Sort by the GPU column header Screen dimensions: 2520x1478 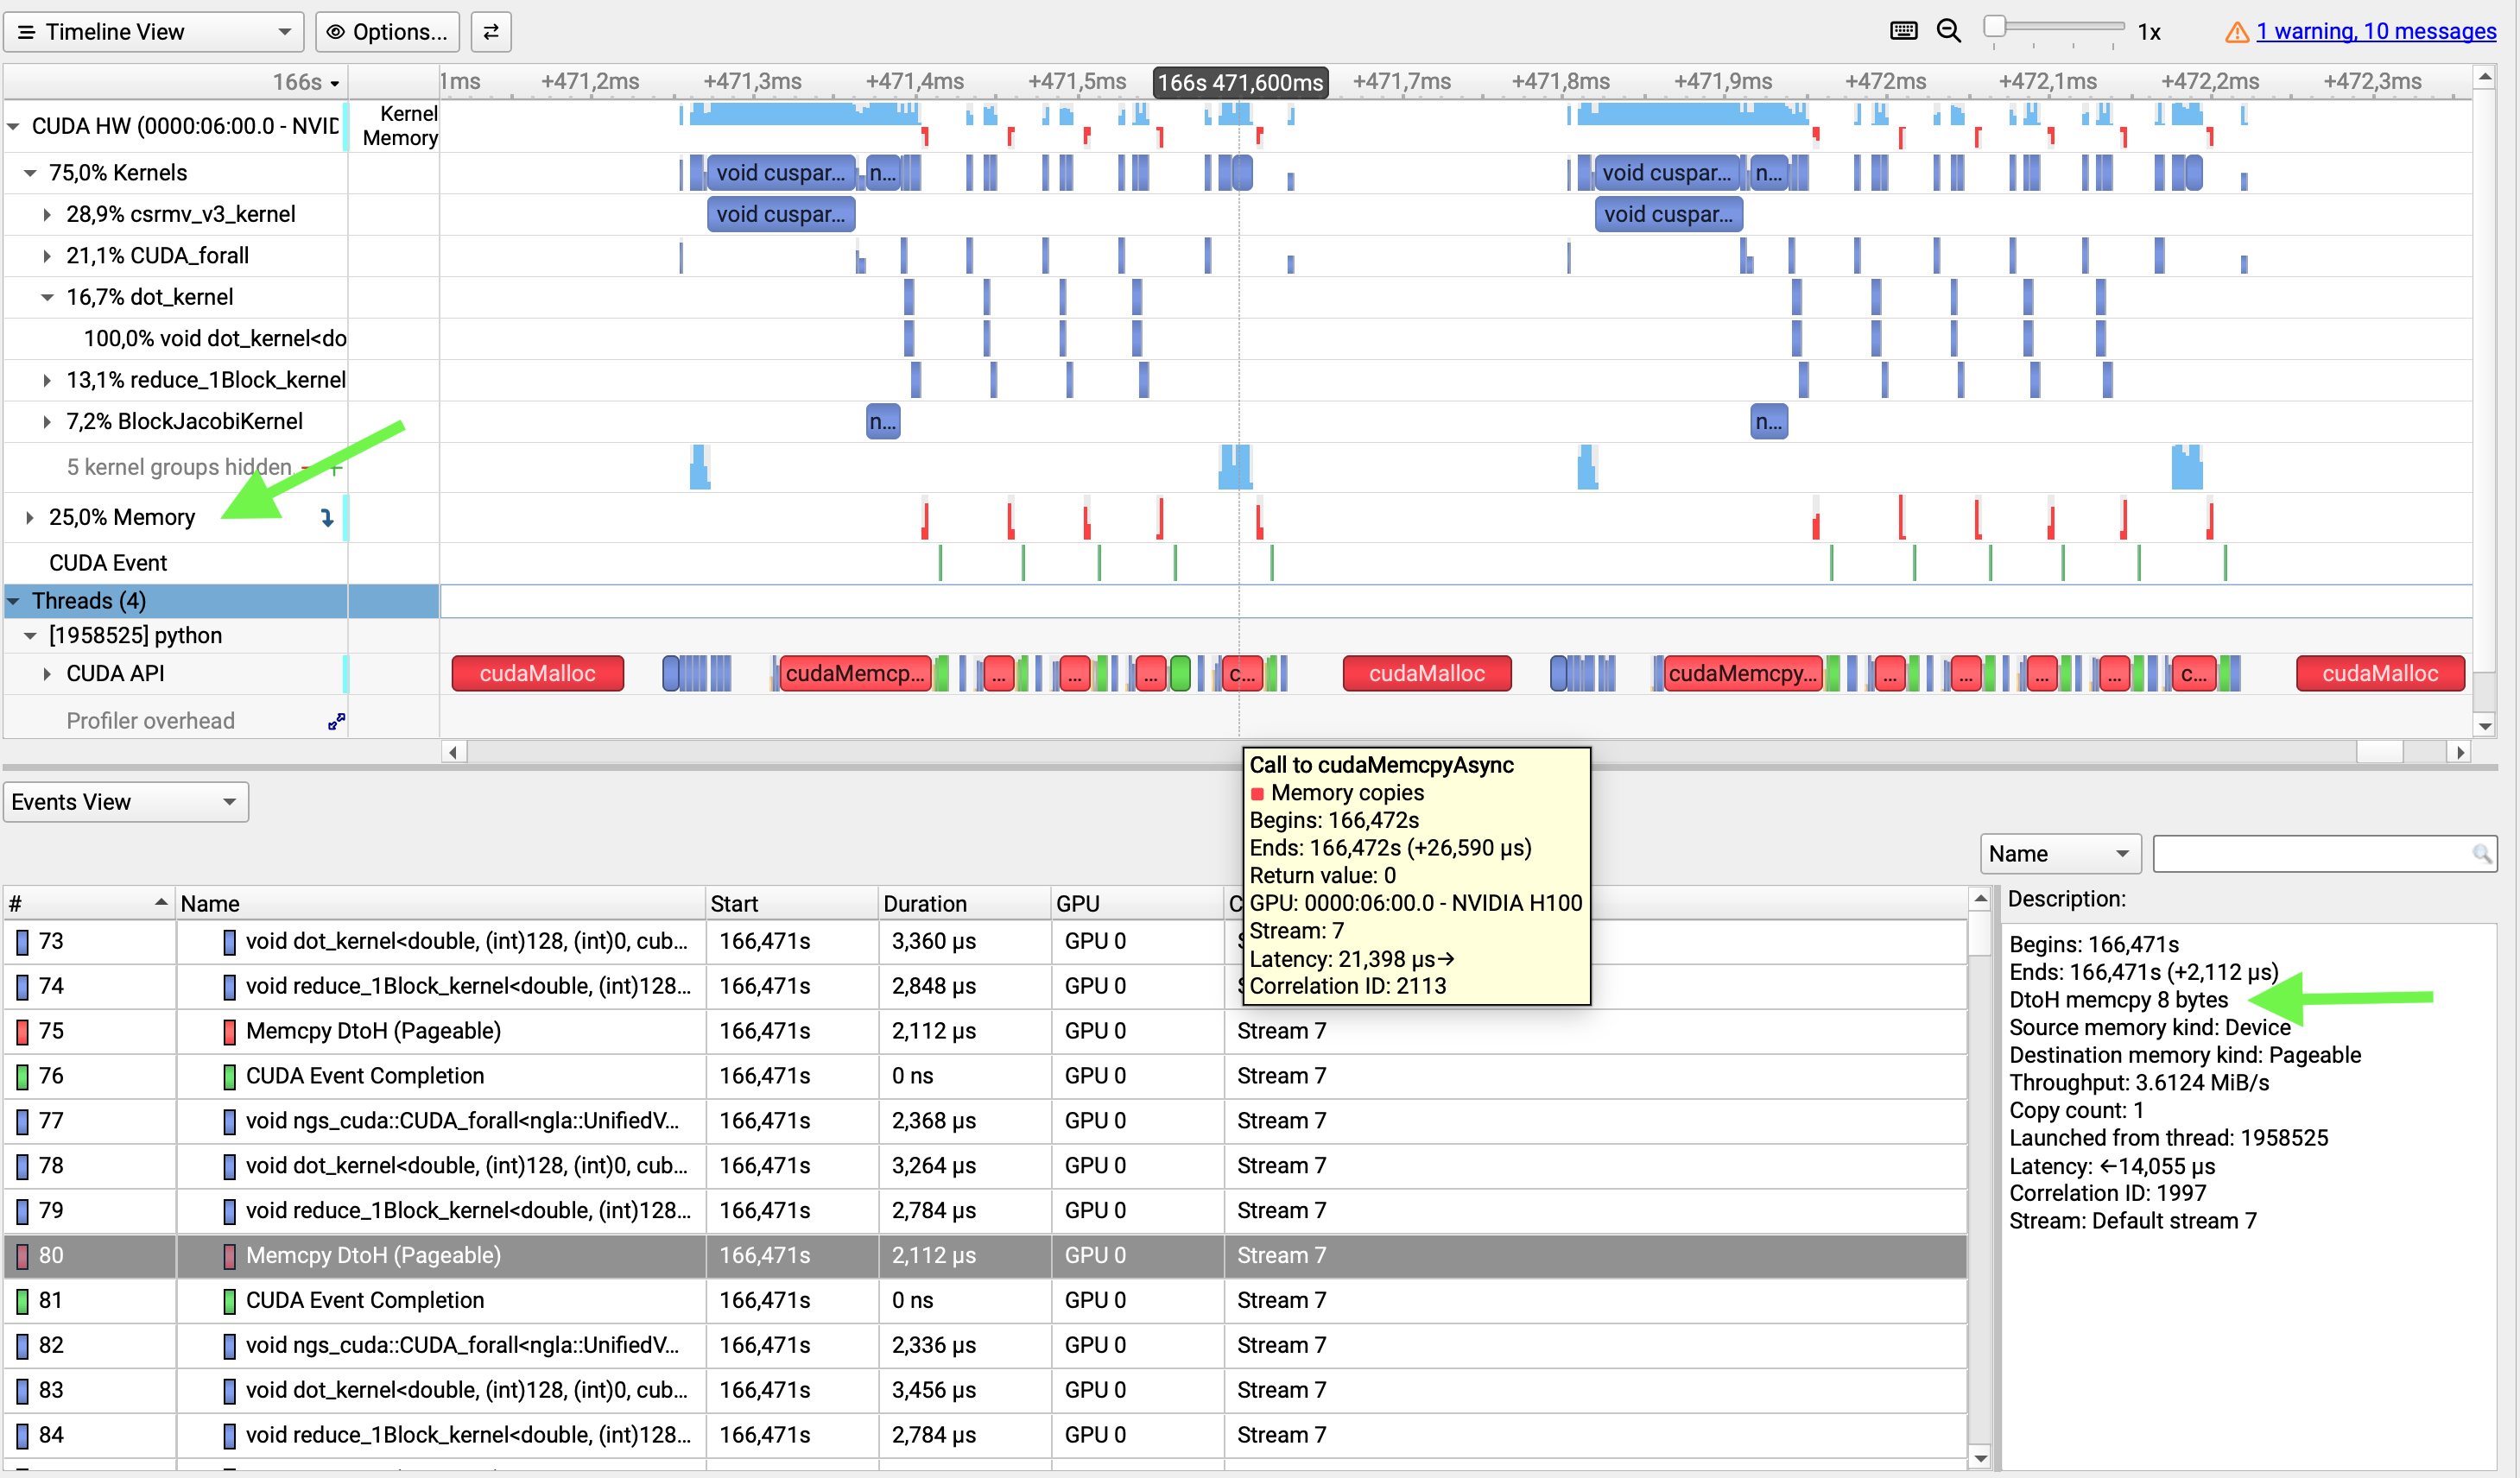pos(1137,904)
